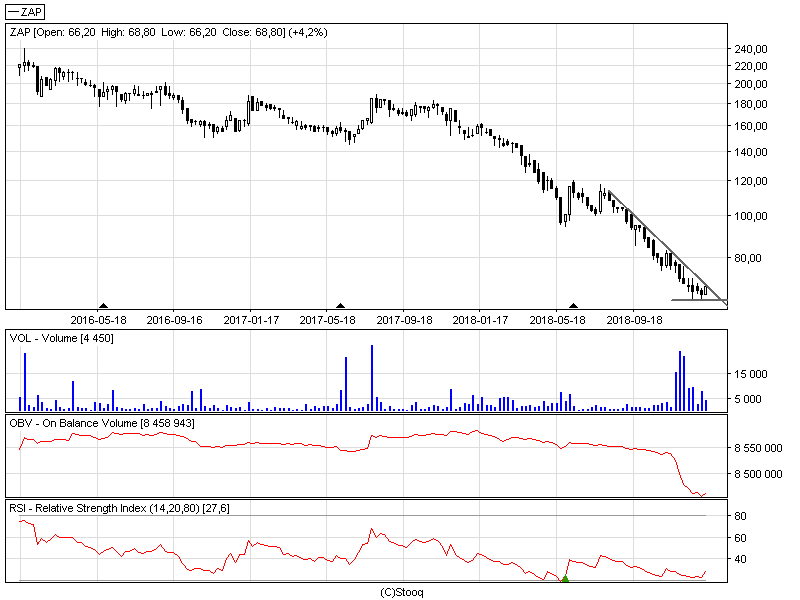
Task: Click the black triangle marker below 2016-05-18
Action: (102, 305)
